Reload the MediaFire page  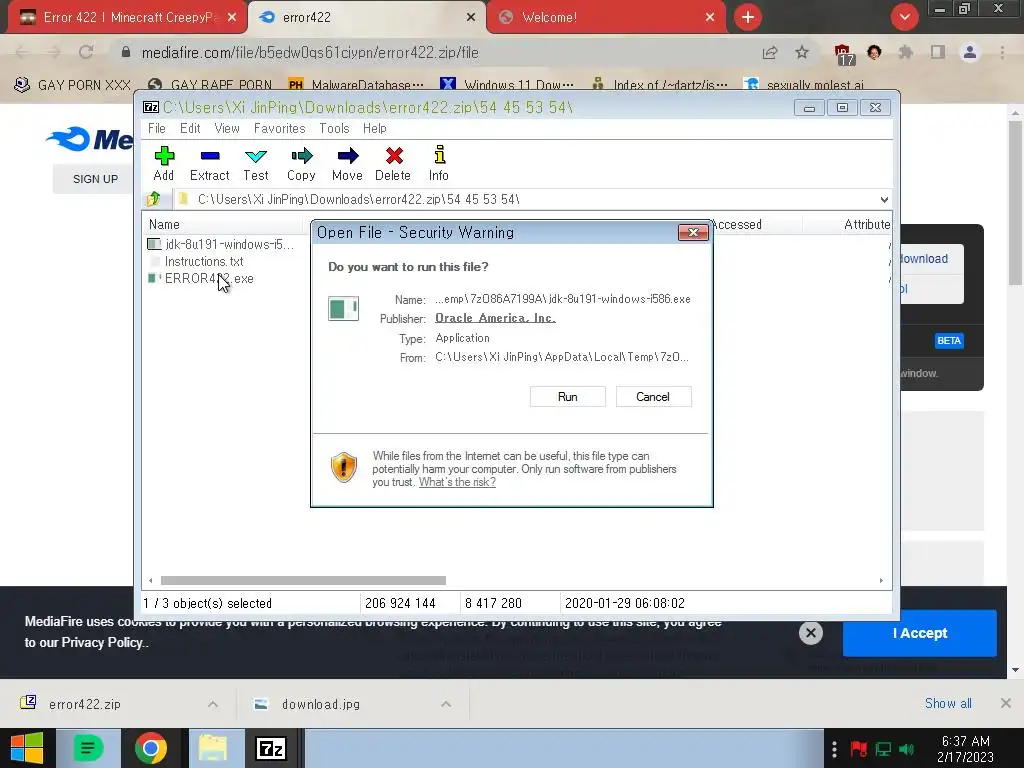[x=86, y=52]
